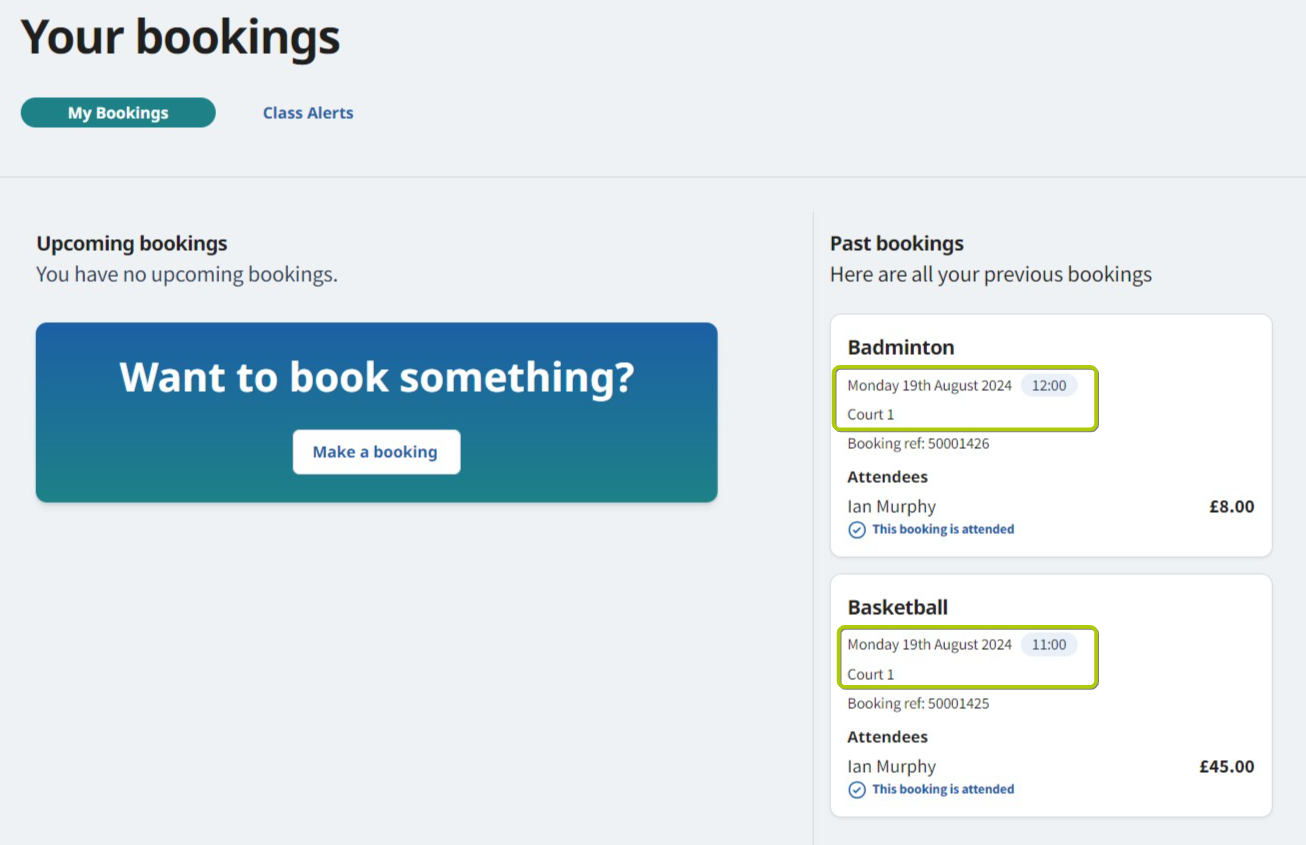Click Court 1 in the Badminton card
This screenshot has width=1306, height=845.
tap(871, 414)
